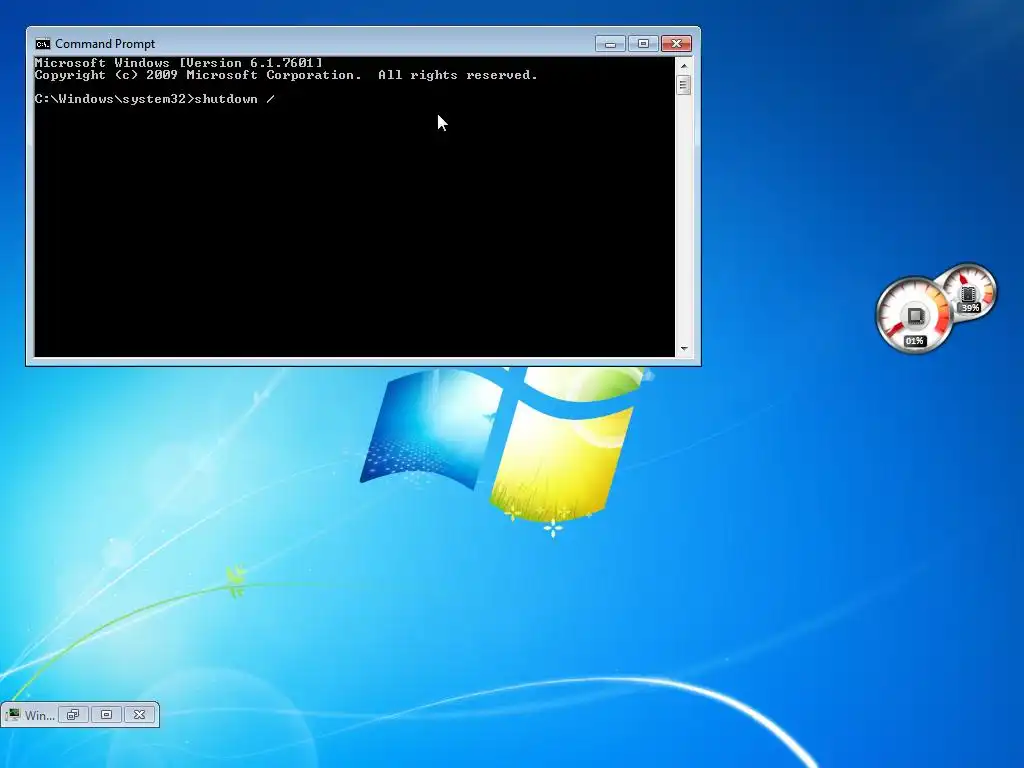
Task: Click the Command Prompt scrollbar down arrow
Action: [684, 349]
